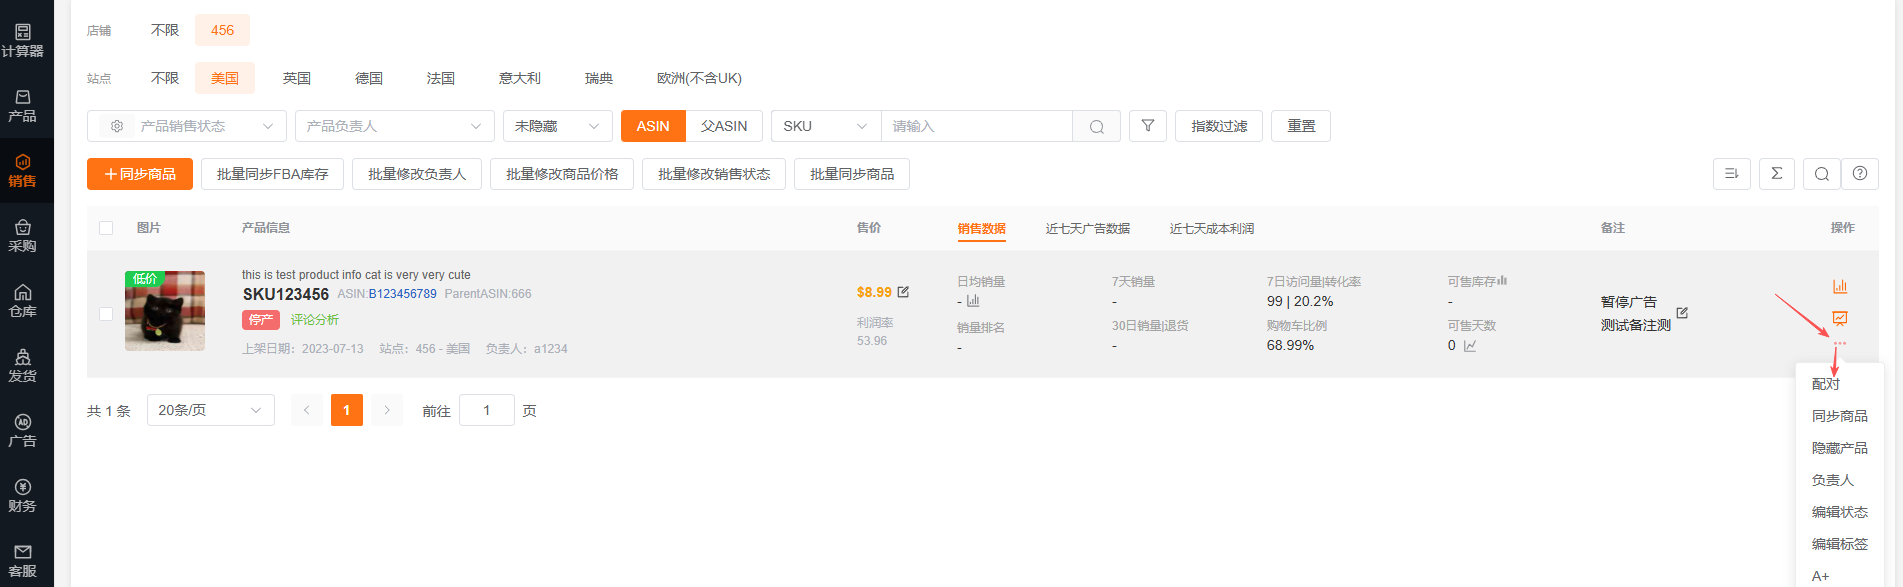Open the orange bar chart icon in operations

1839,286
